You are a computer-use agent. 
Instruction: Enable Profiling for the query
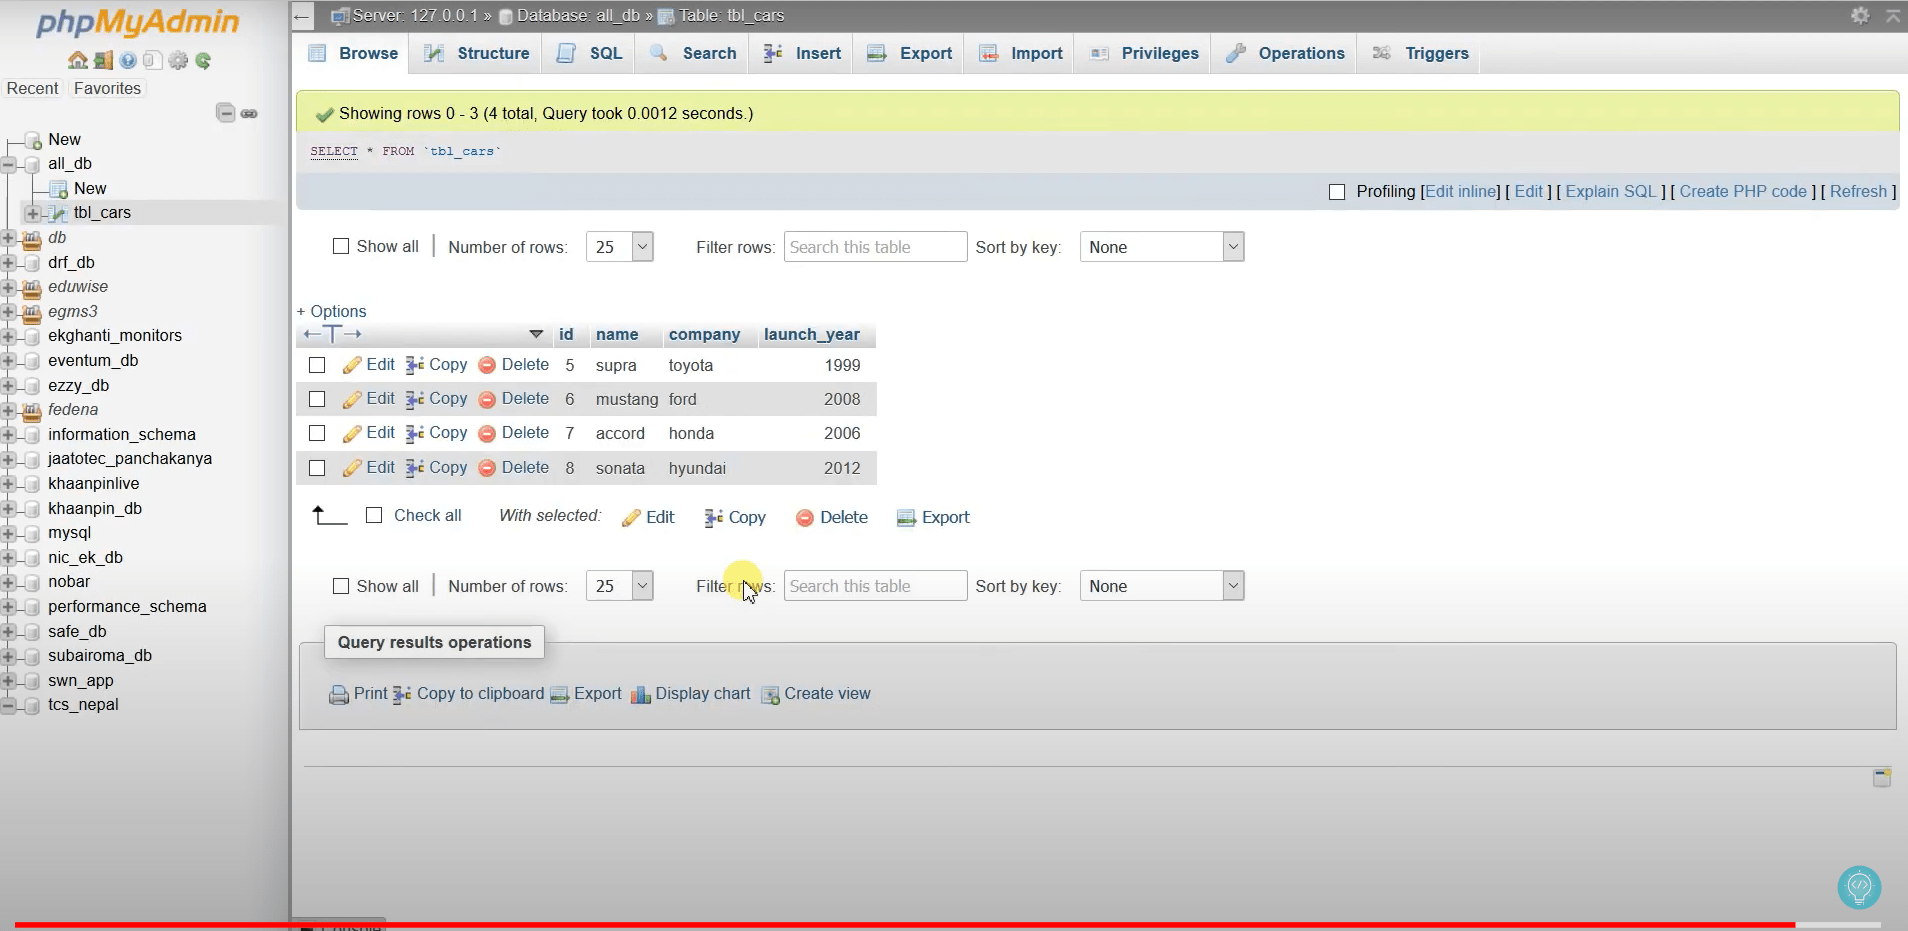(1338, 191)
